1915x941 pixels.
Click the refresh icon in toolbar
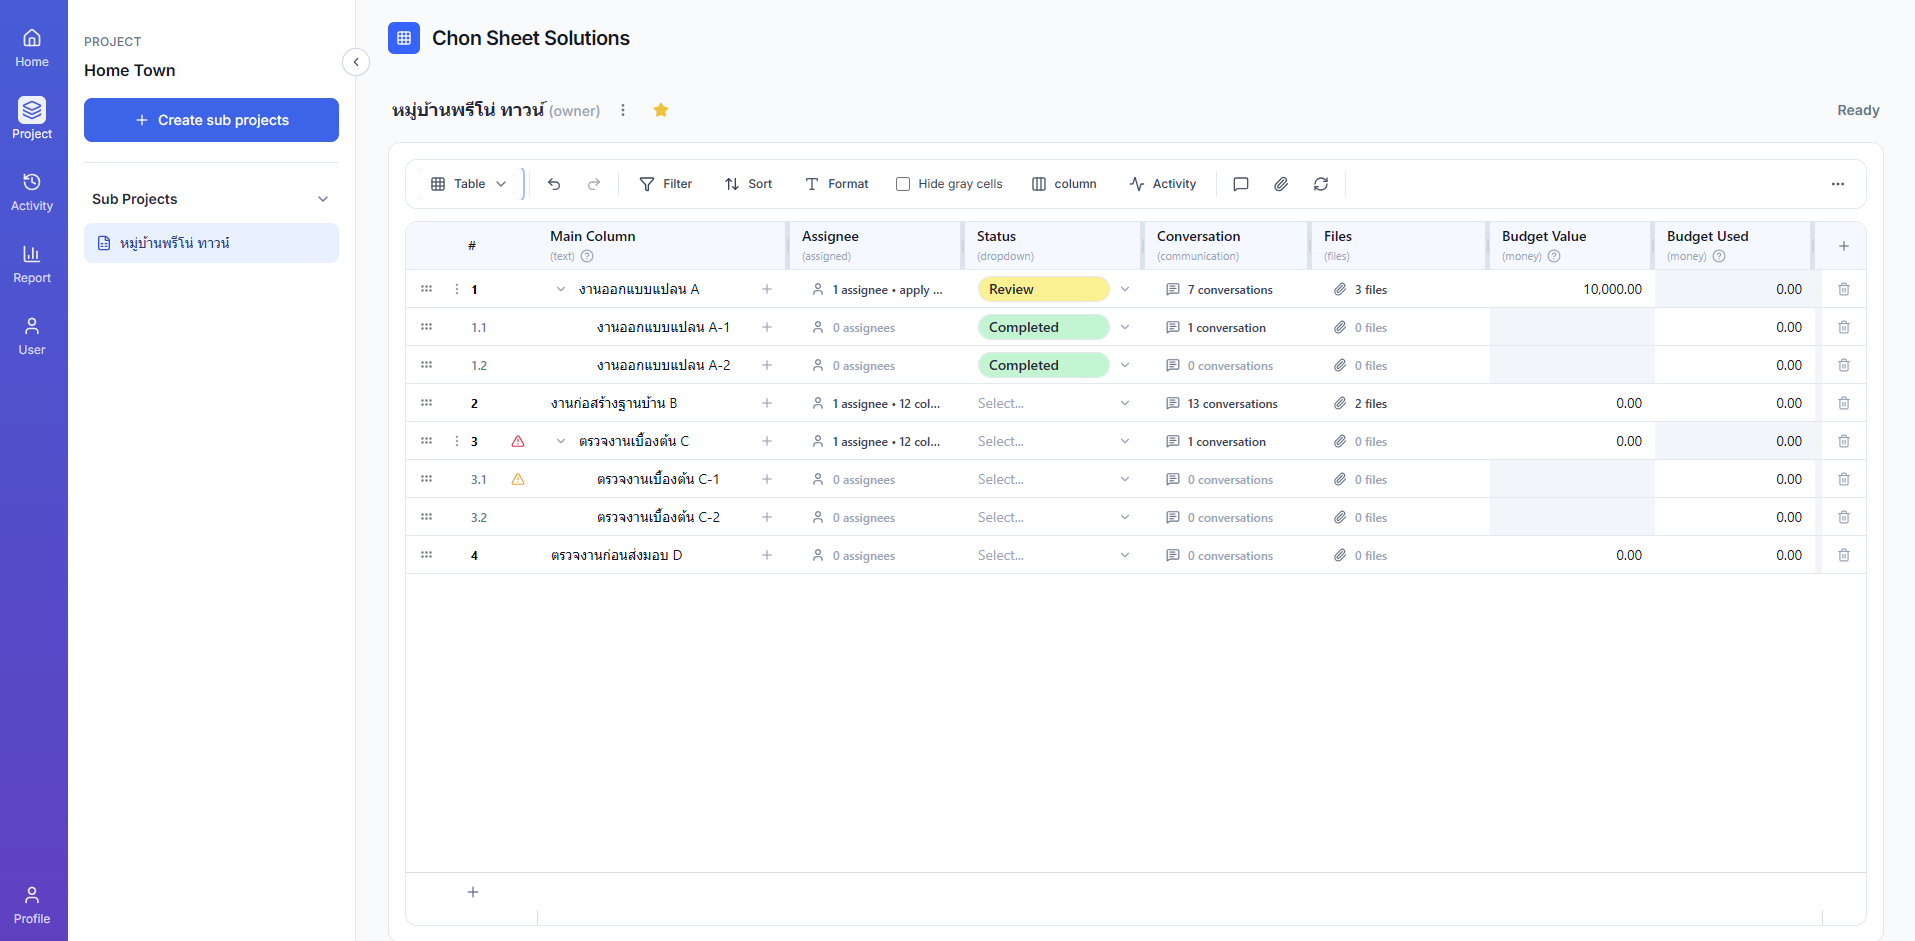point(1321,184)
